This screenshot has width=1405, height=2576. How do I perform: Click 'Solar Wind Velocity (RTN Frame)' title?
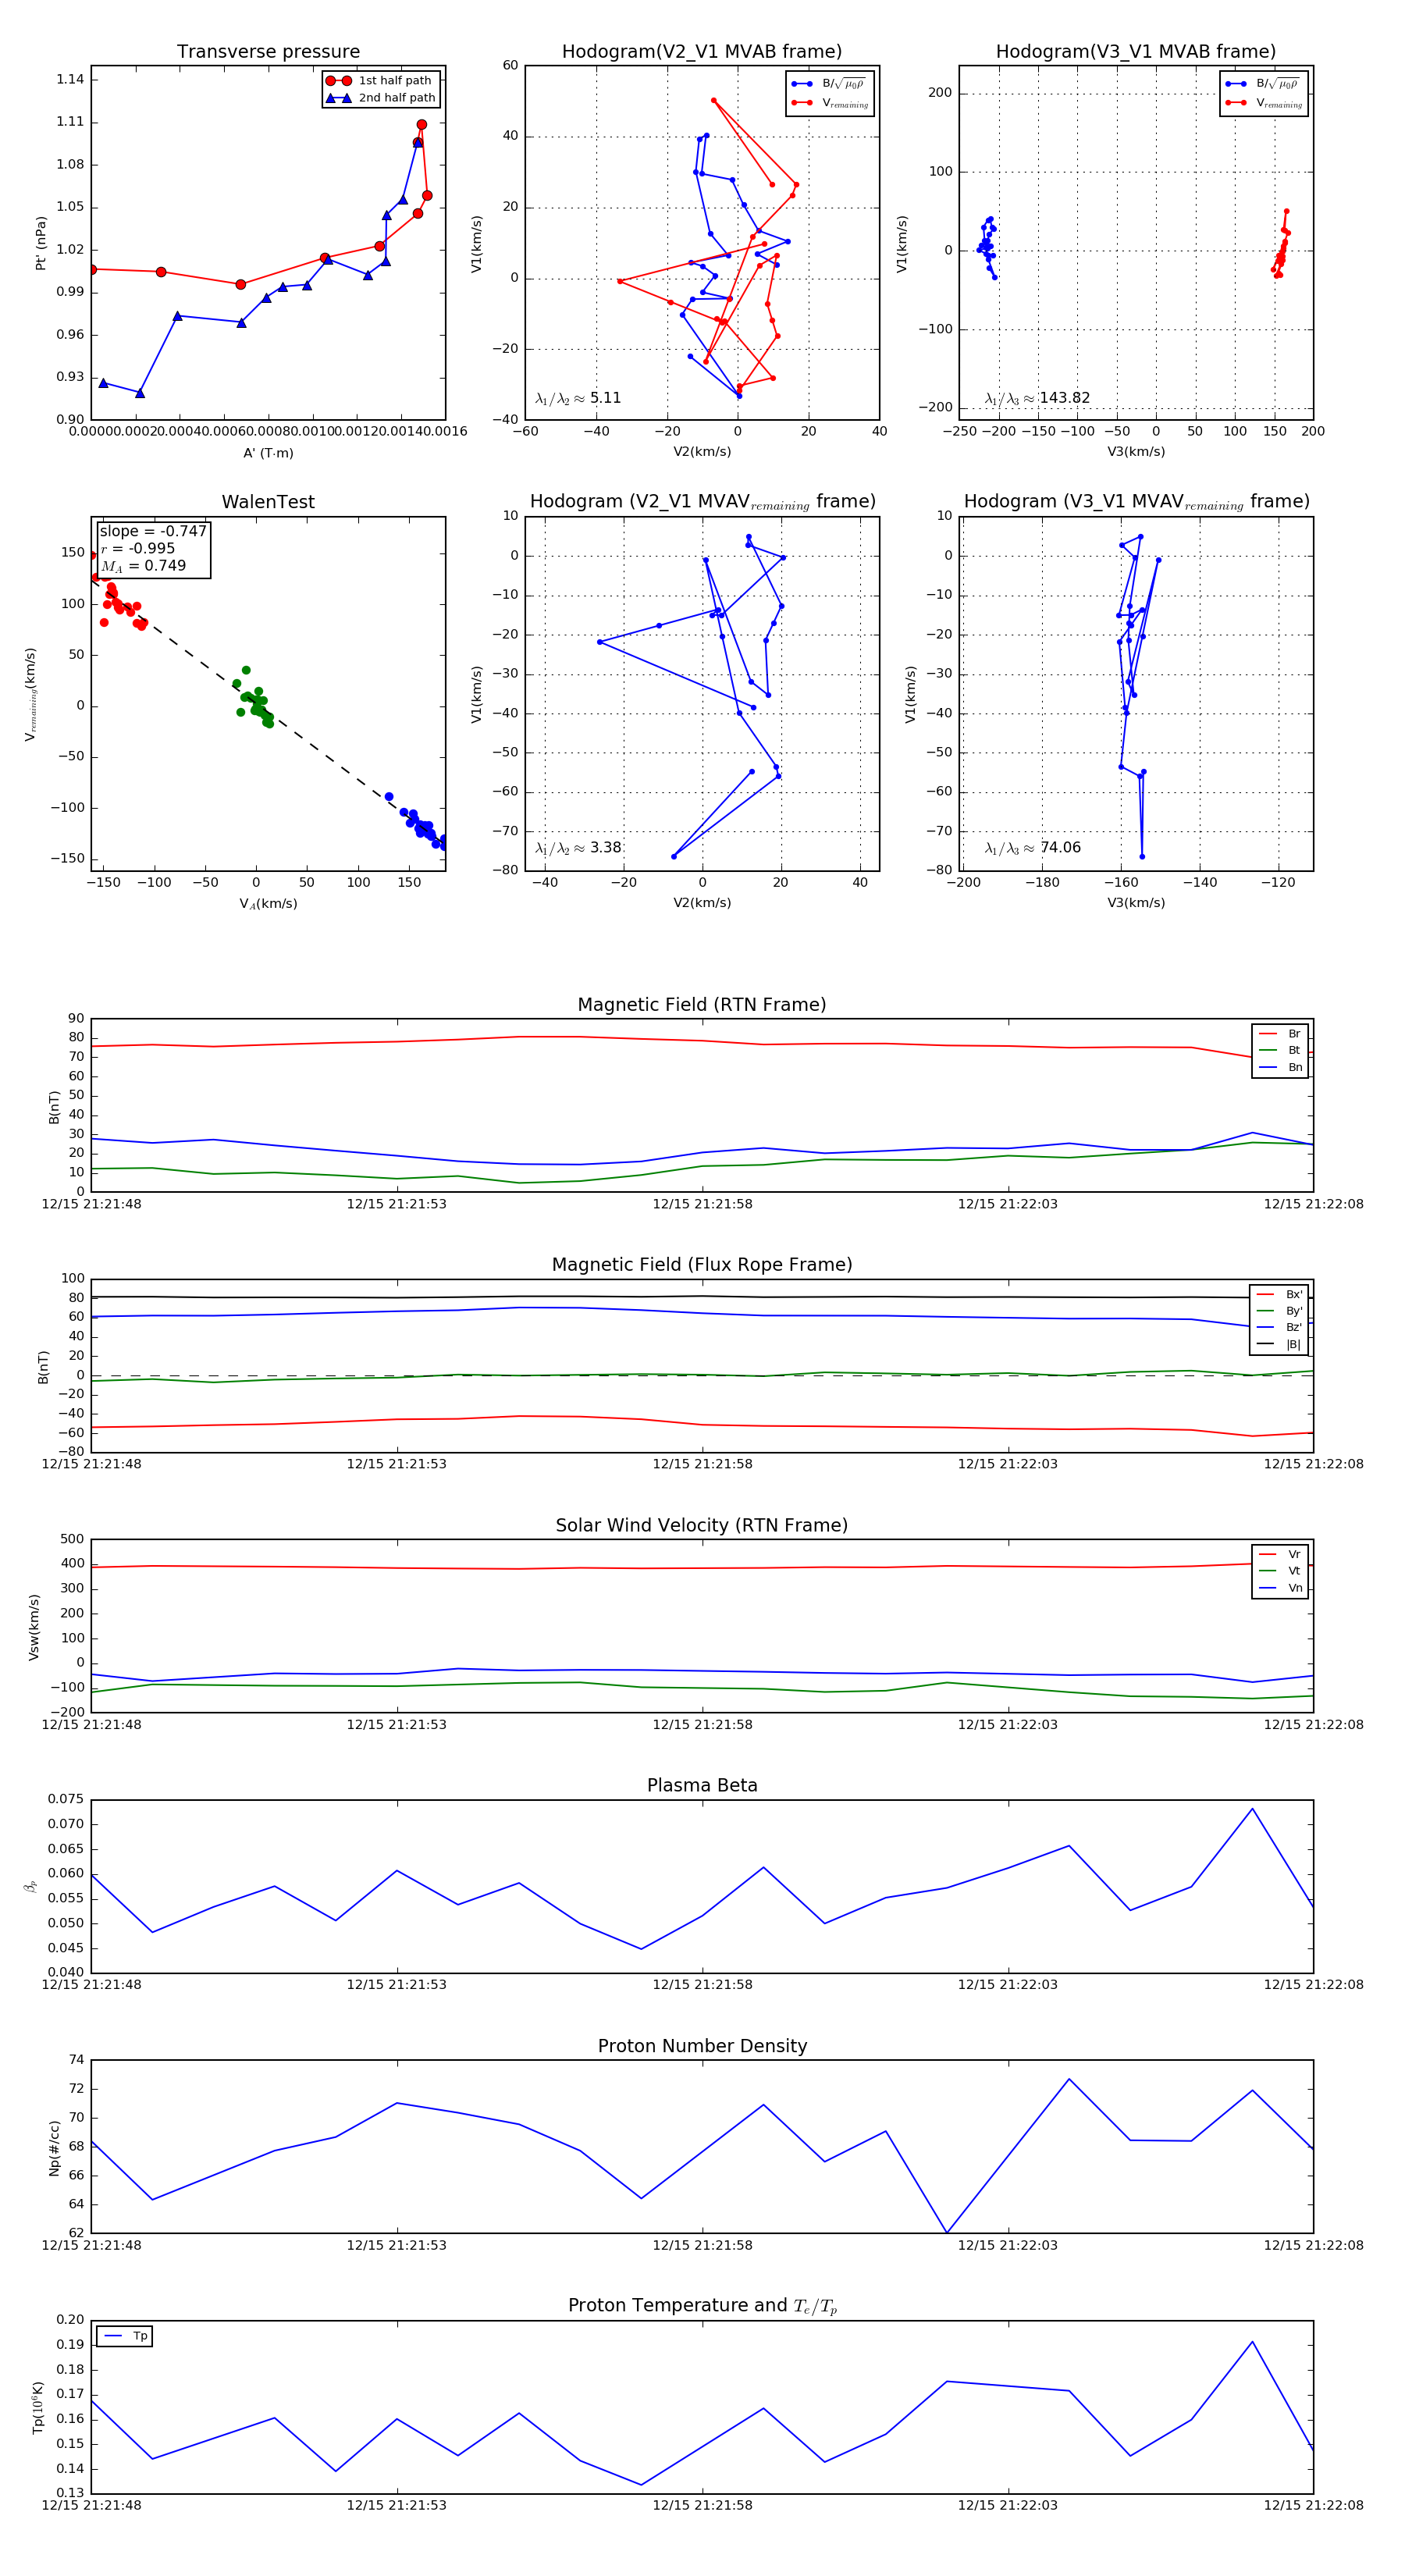[702, 1525]
